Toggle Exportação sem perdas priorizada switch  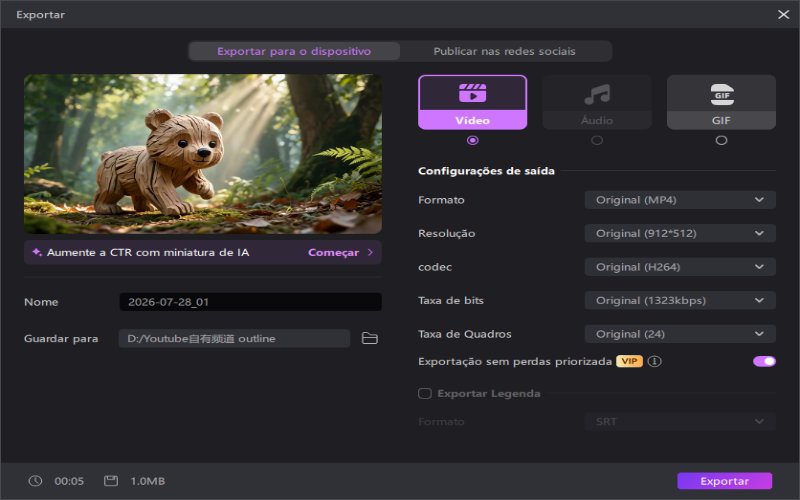coord(764,361)
